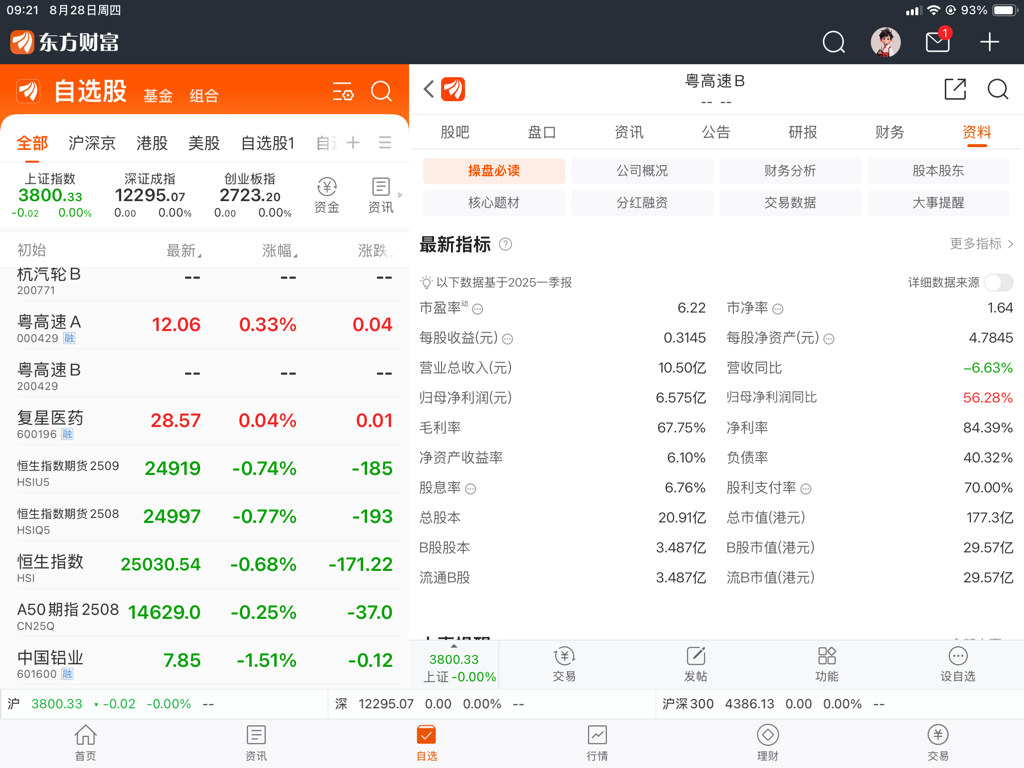Open 复星医药 row in watchlist
The height and width of the screenshot is (768, 1024).
click(204, 421)
